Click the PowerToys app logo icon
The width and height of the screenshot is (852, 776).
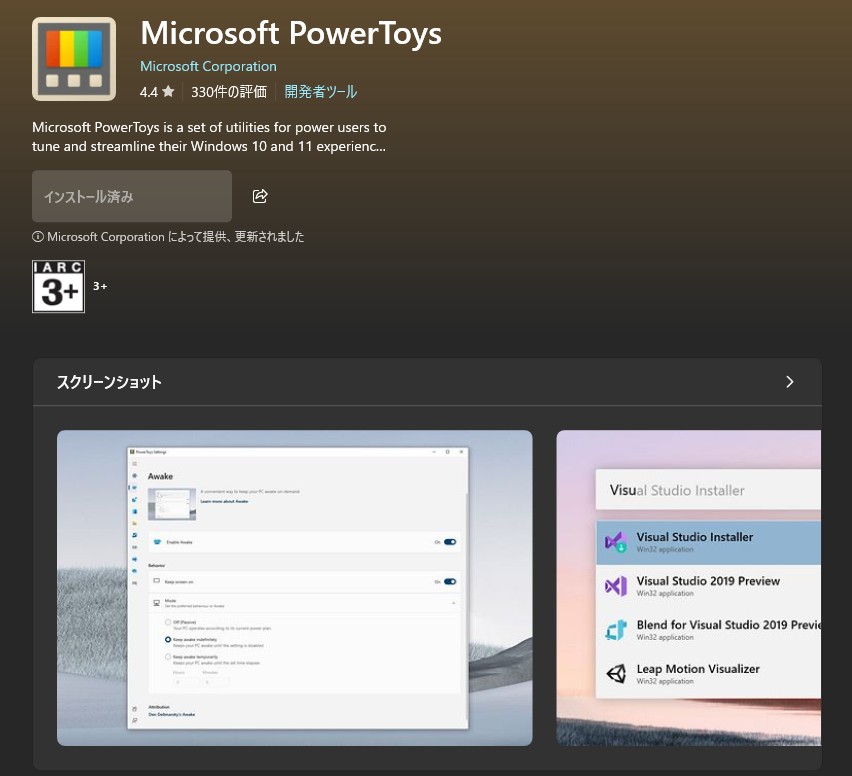pyautogui.click(x=74, y=59)
